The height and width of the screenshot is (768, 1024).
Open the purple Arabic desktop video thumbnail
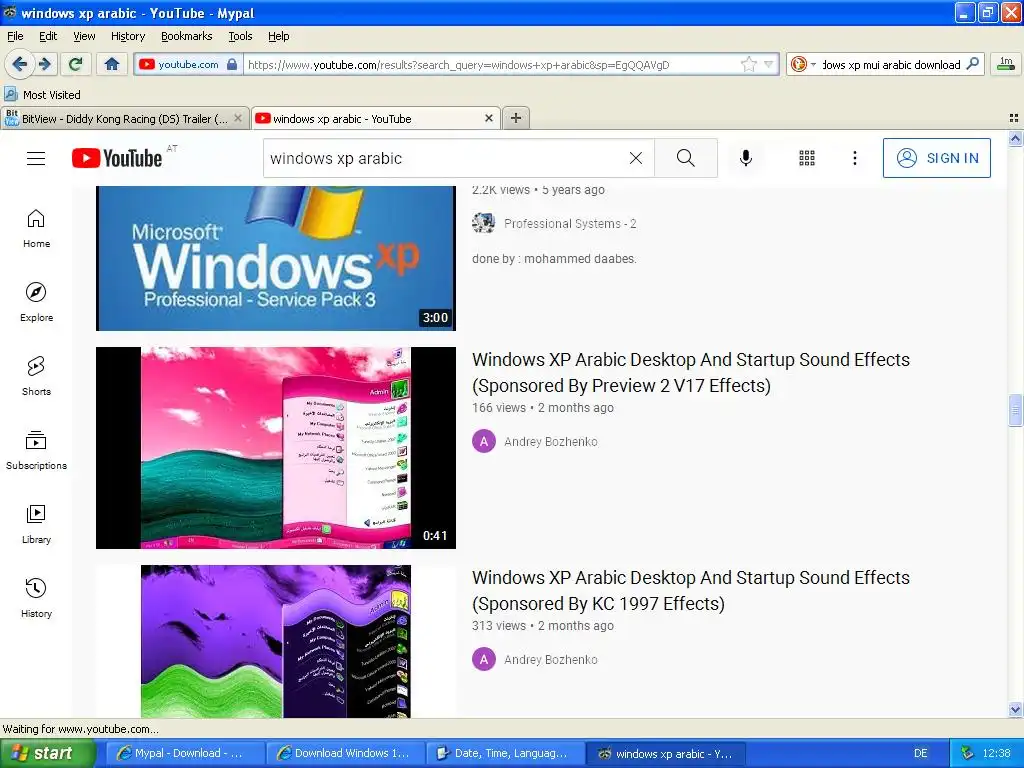(276, 641)
